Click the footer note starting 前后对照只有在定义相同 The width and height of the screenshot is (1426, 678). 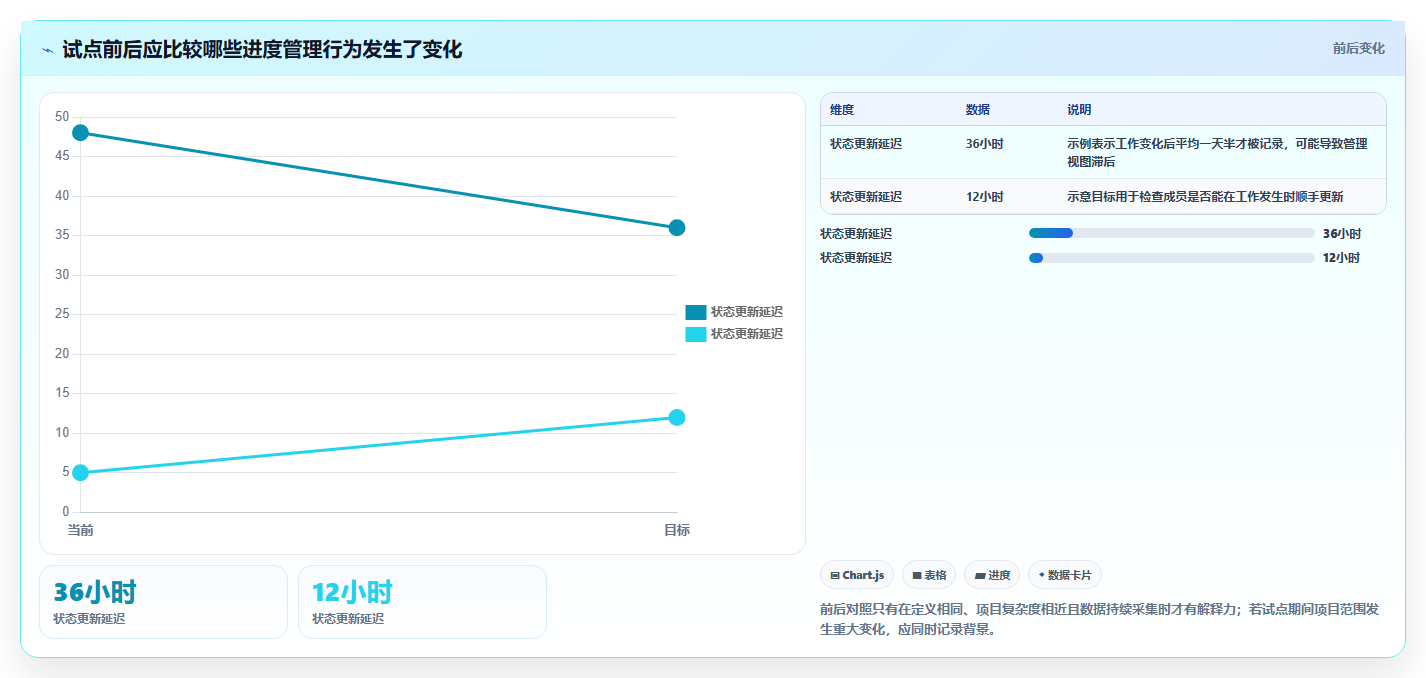coord(1100,620)
